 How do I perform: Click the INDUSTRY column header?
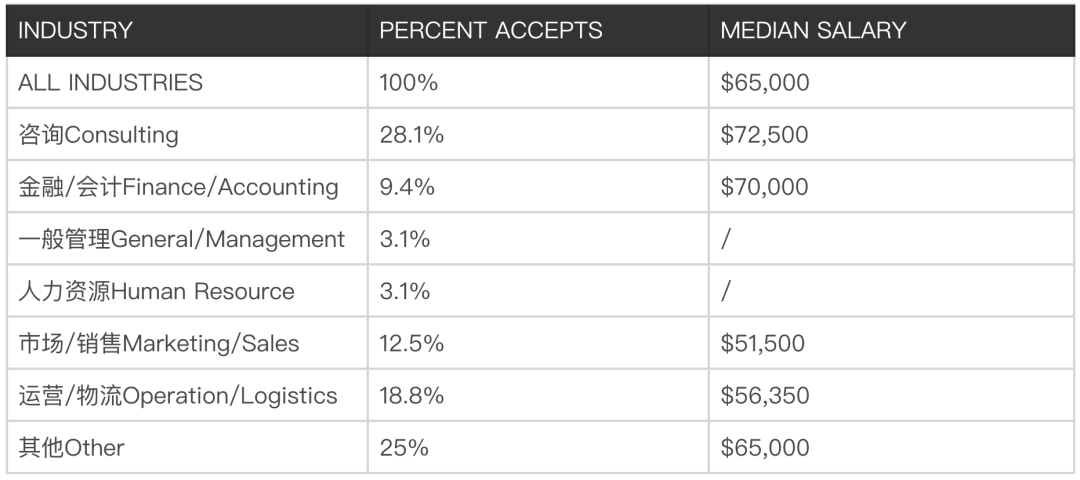pos(75,30)
